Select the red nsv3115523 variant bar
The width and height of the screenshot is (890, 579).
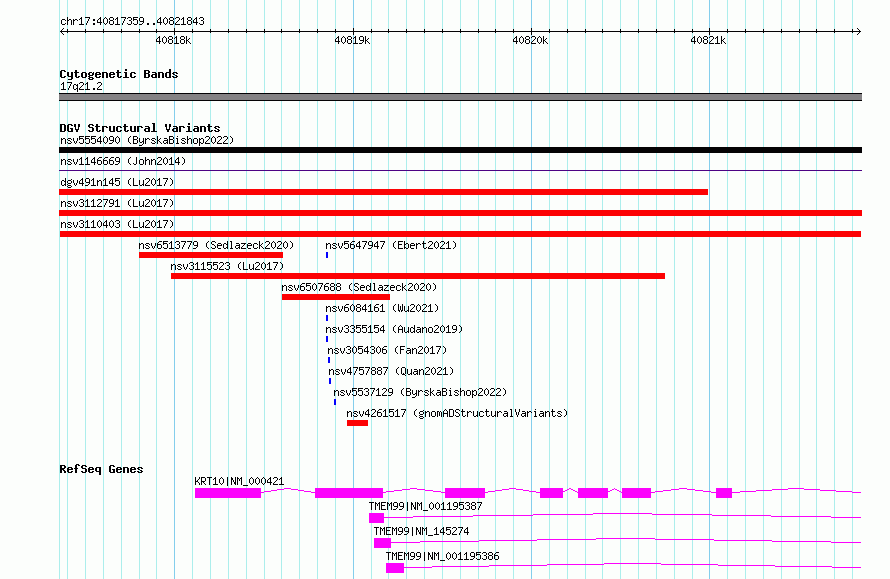point(418,276)
